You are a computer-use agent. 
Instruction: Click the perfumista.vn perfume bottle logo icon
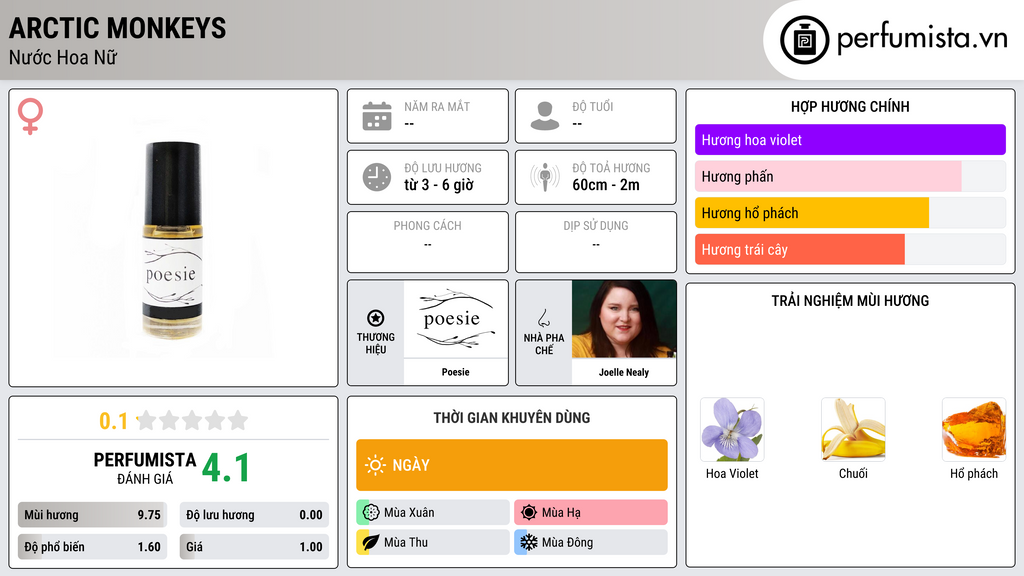[x=804, y=40]
